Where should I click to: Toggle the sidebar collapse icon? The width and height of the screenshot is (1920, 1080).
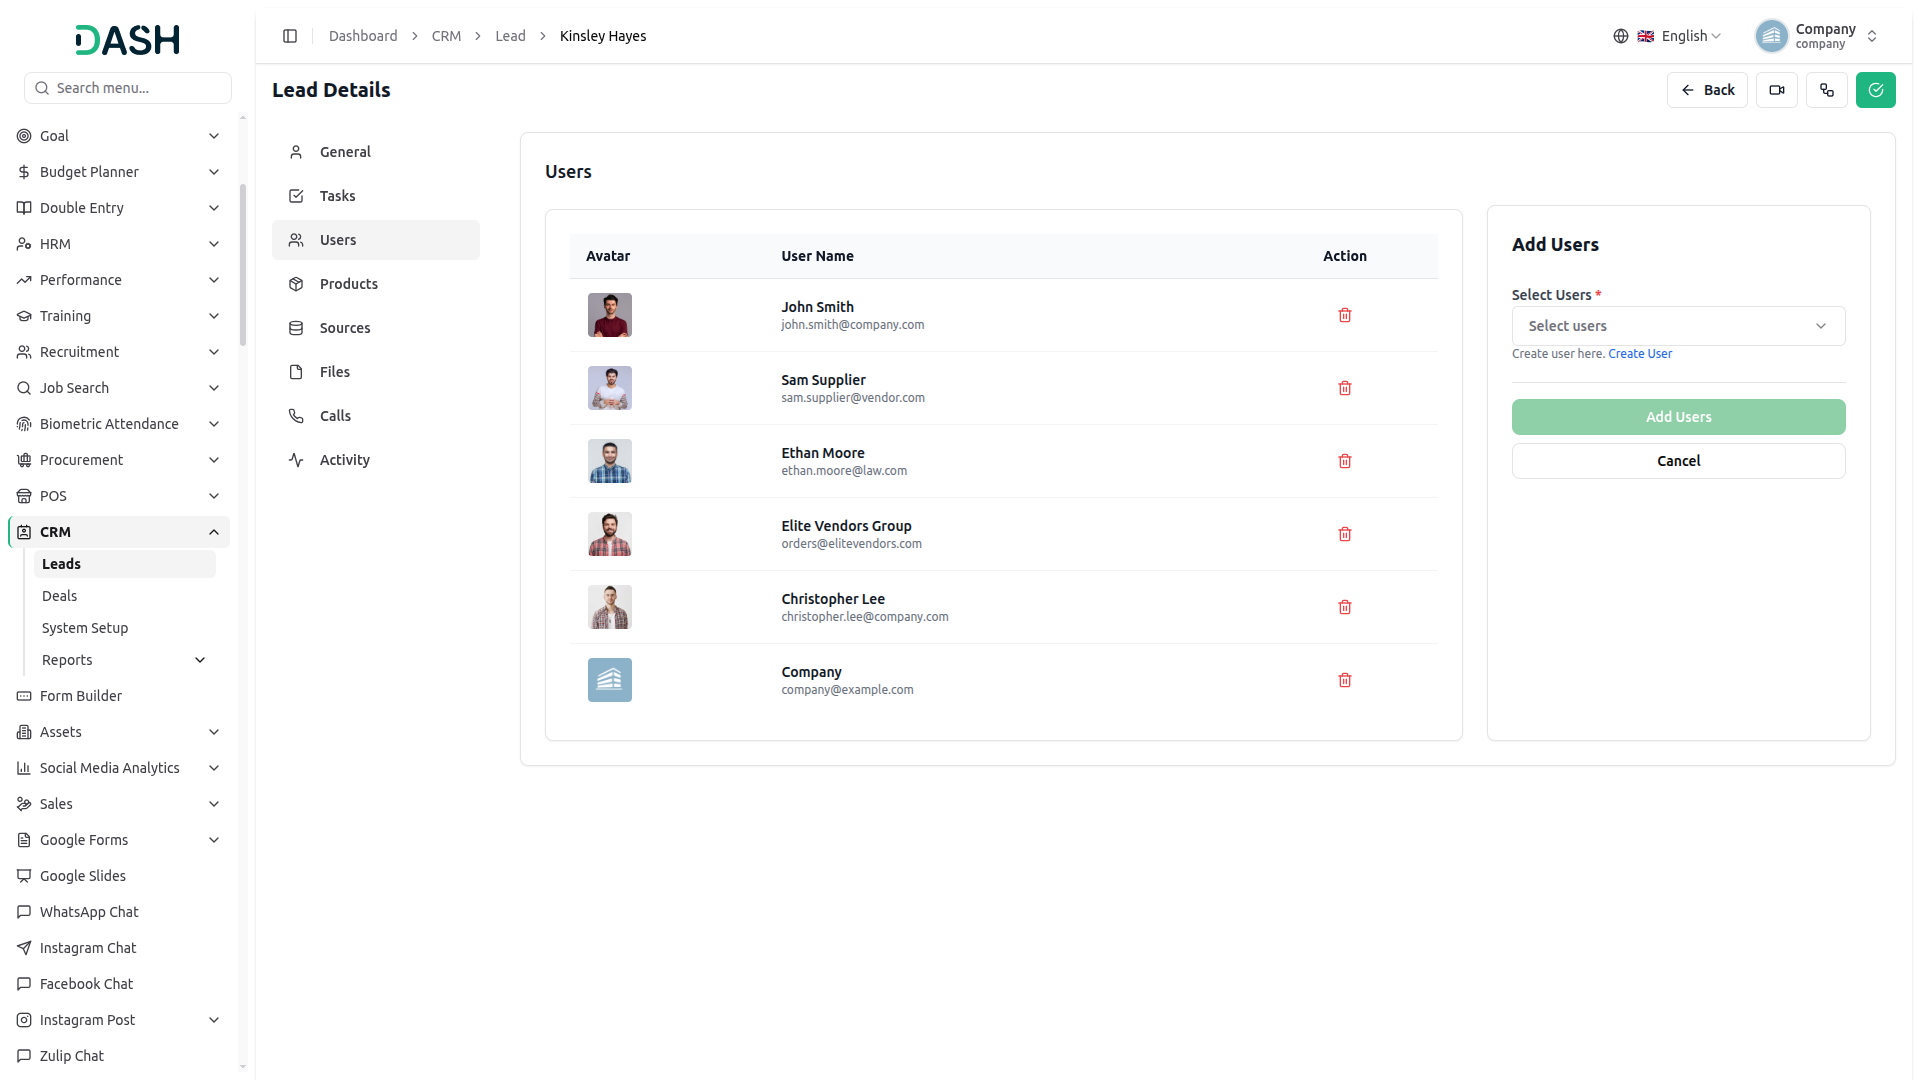[x=290, y=36]
